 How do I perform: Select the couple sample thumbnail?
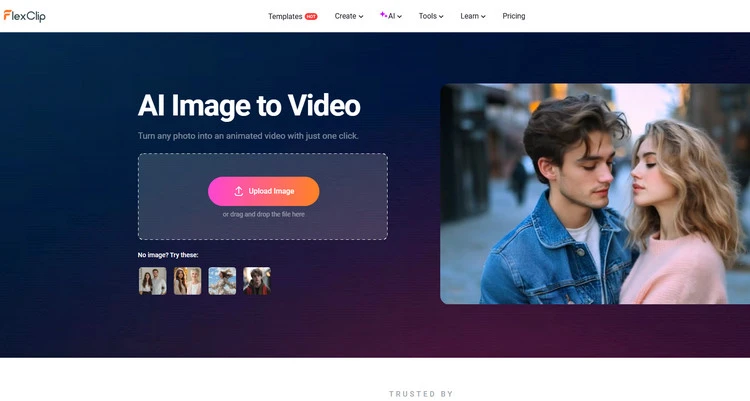point(153,281)
